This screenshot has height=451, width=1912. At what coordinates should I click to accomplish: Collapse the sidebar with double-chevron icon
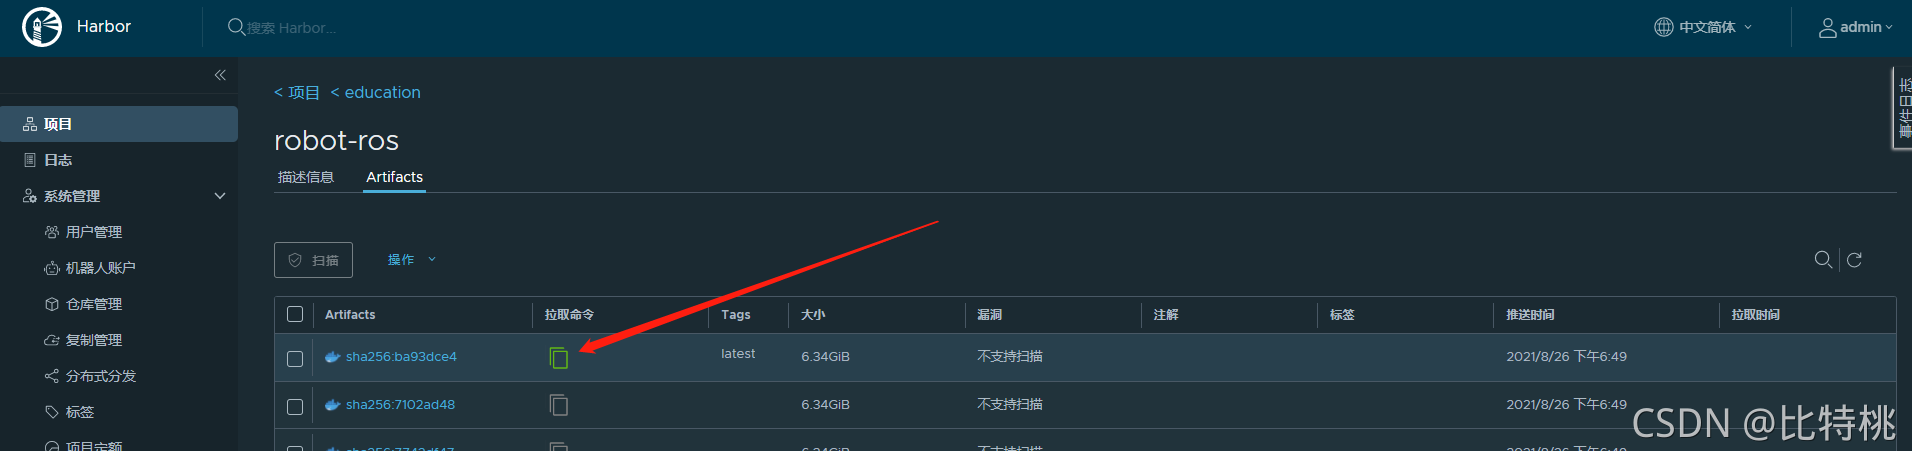(x=220, y=75)
